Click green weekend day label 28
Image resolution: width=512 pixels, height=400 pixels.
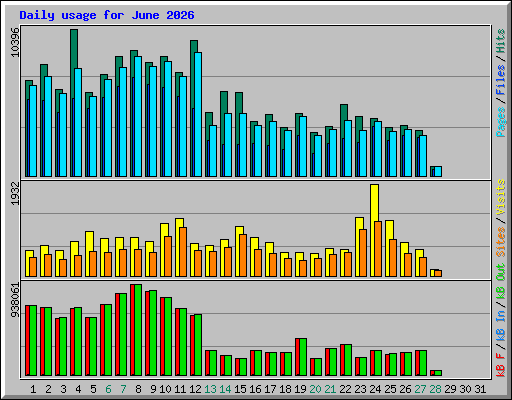click(435, 389)
